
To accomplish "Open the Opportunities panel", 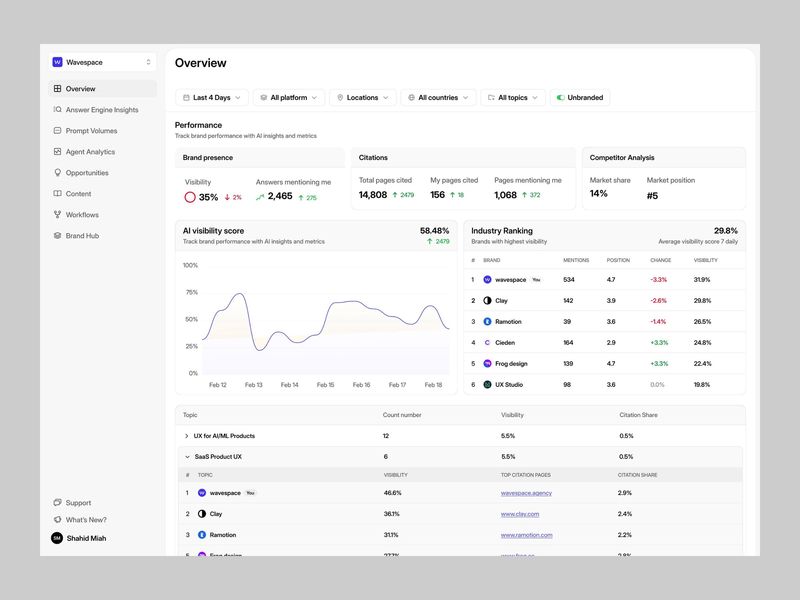I will 89,172.
